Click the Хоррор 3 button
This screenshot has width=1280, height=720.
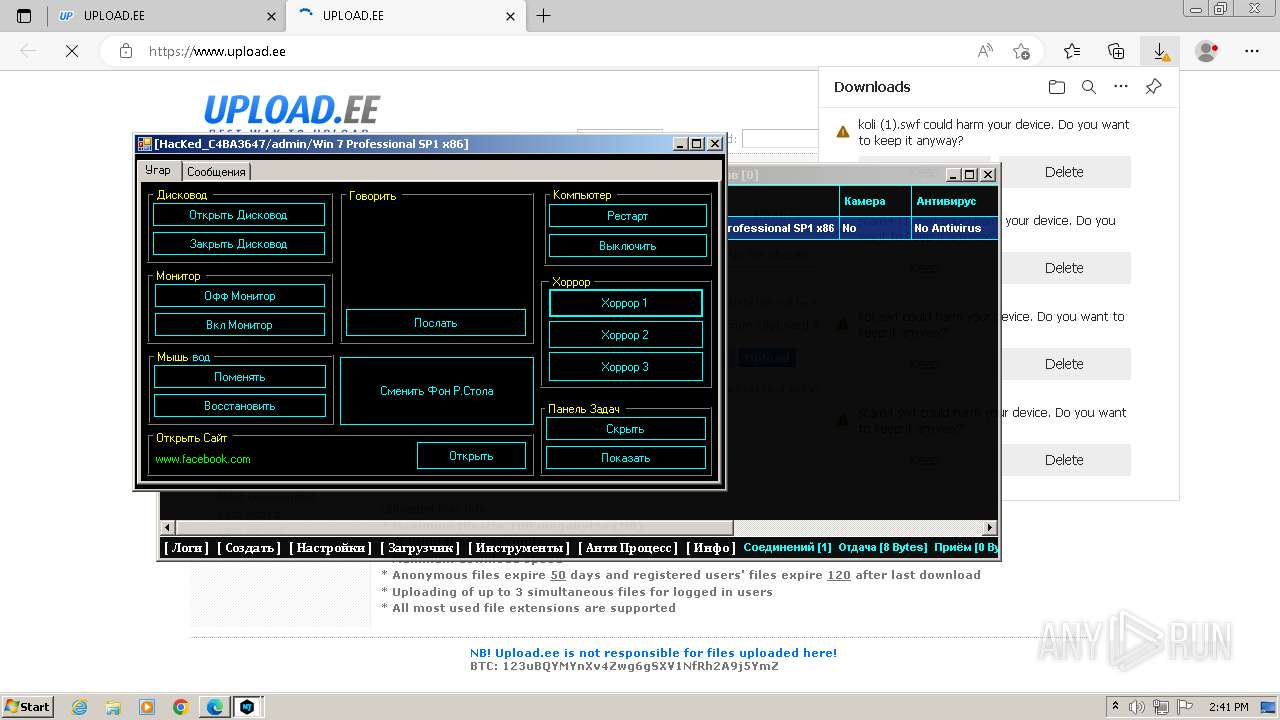coord(625,367)
